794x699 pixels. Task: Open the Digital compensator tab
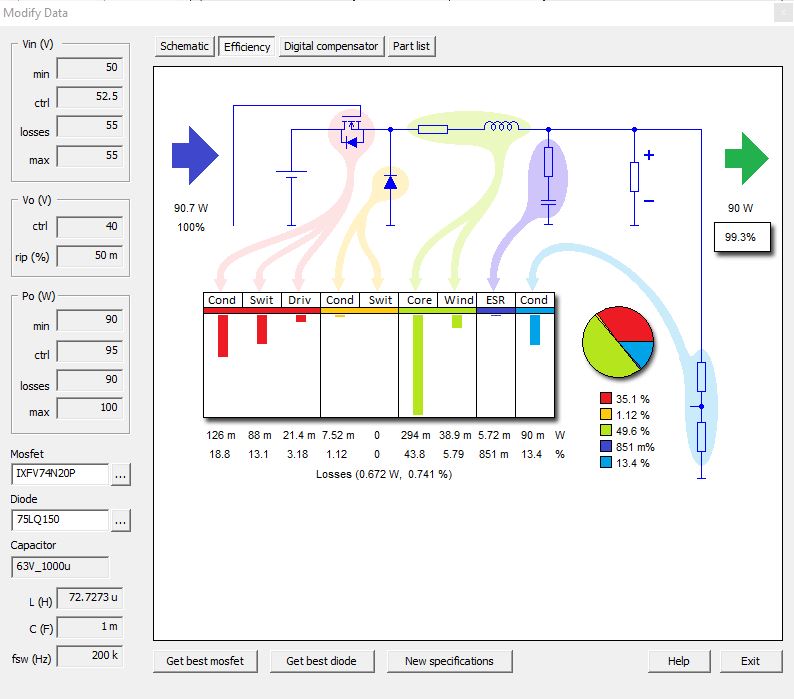tap(331, 46)
